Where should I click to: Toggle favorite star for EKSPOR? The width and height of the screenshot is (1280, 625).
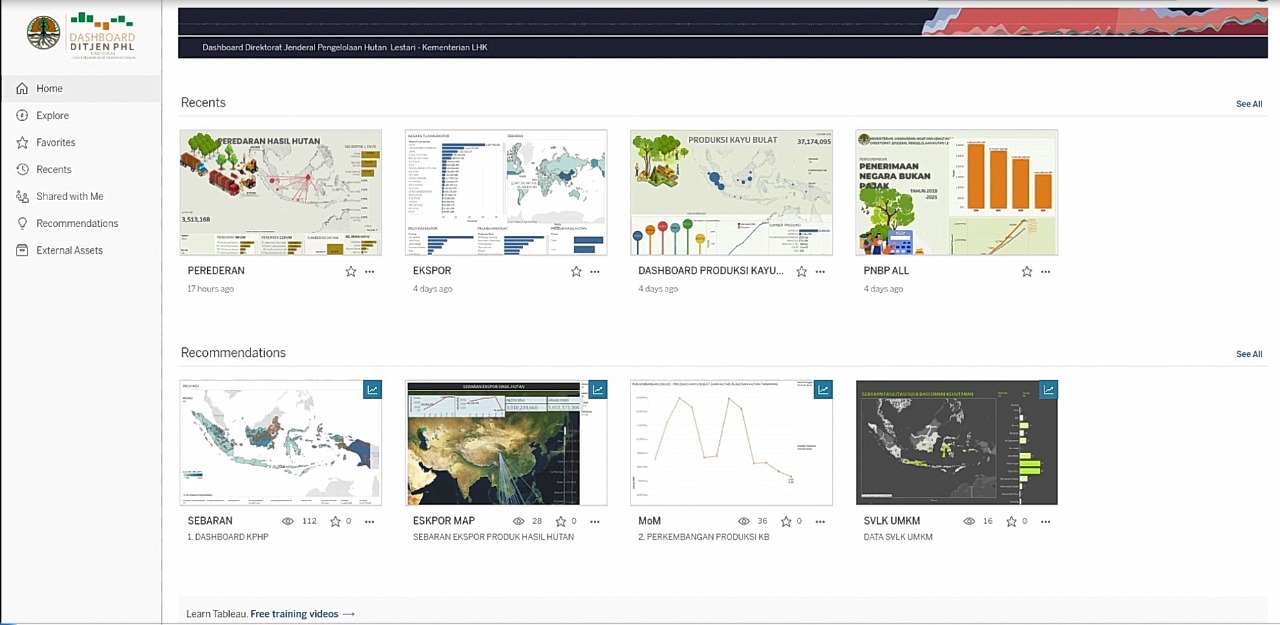click(576, 271)
